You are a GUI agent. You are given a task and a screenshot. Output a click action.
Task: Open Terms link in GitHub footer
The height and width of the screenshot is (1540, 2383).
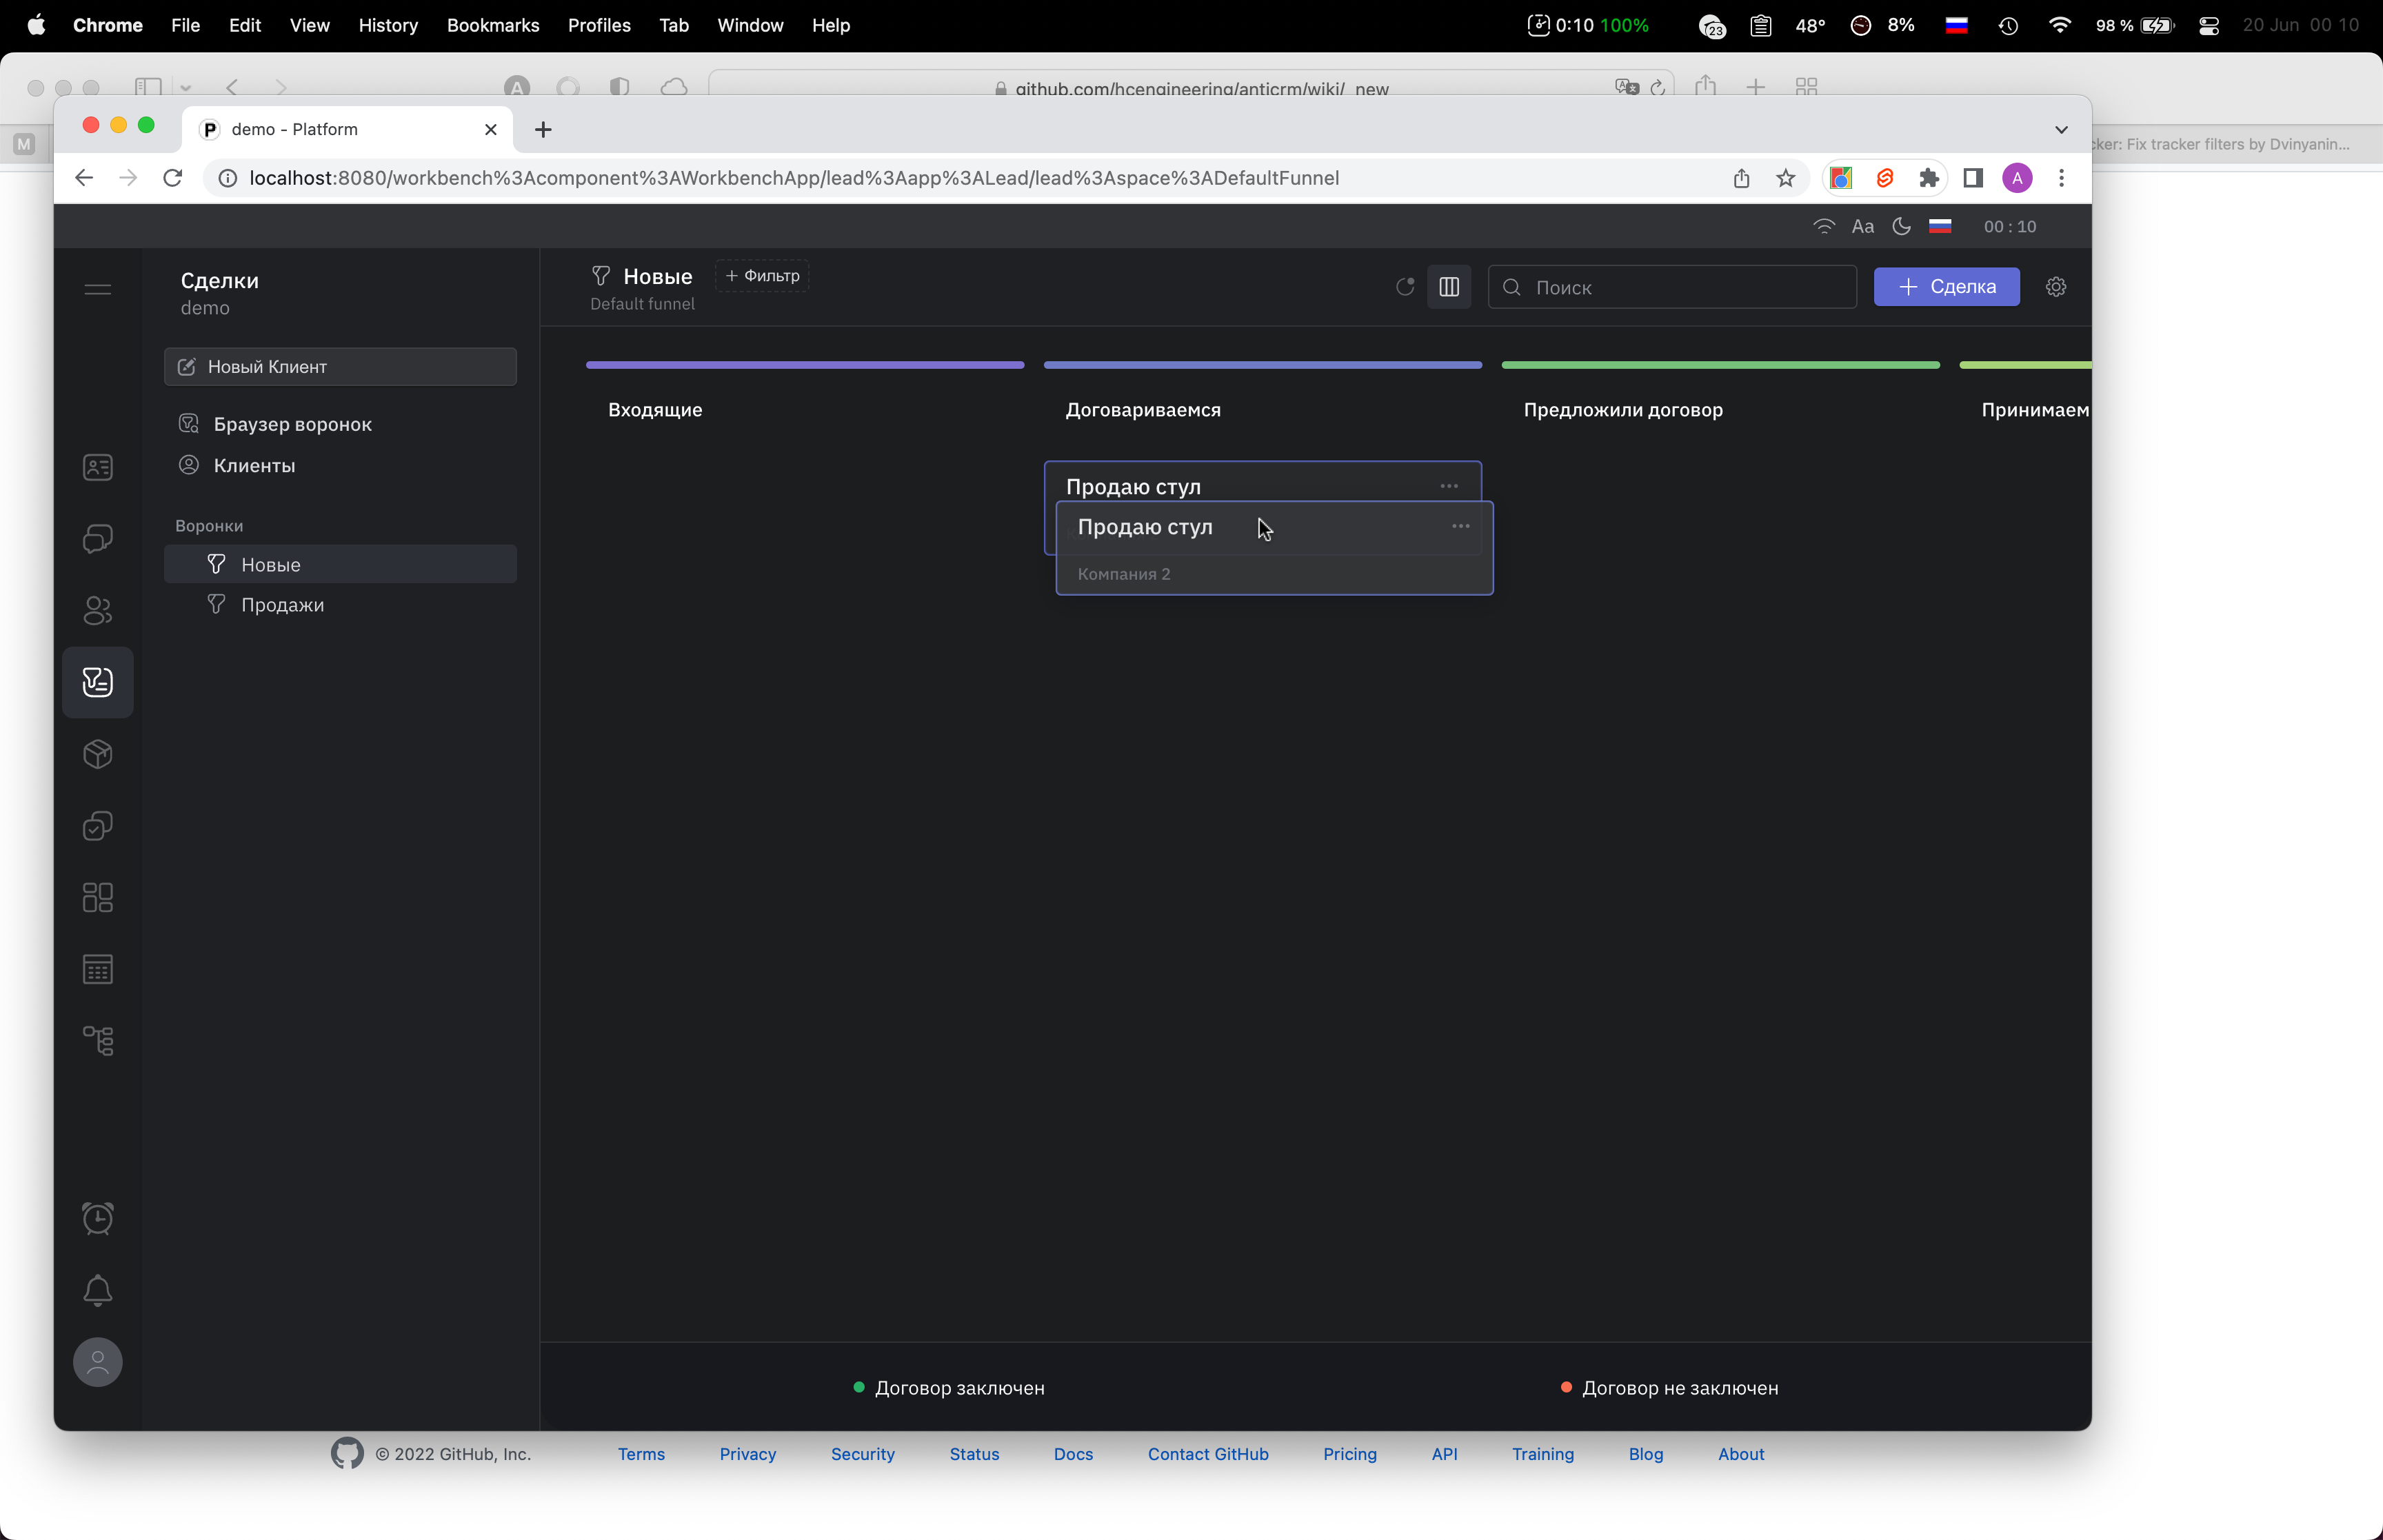[641, 1454]
